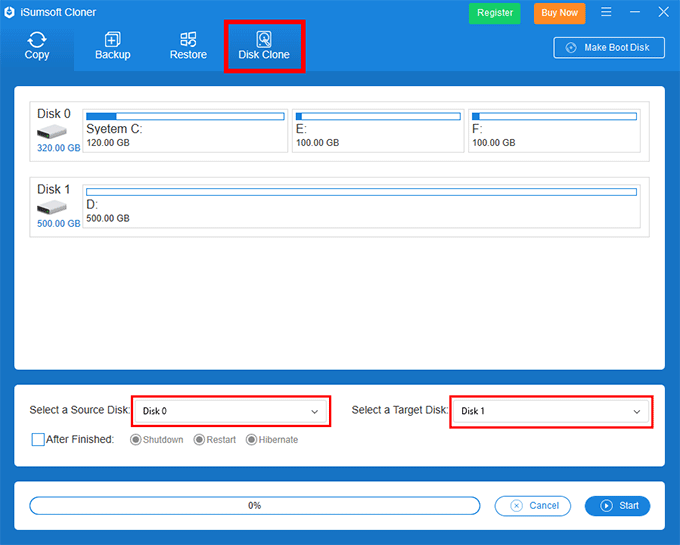
Task: Click the Register button
Action: click(494, 13)
